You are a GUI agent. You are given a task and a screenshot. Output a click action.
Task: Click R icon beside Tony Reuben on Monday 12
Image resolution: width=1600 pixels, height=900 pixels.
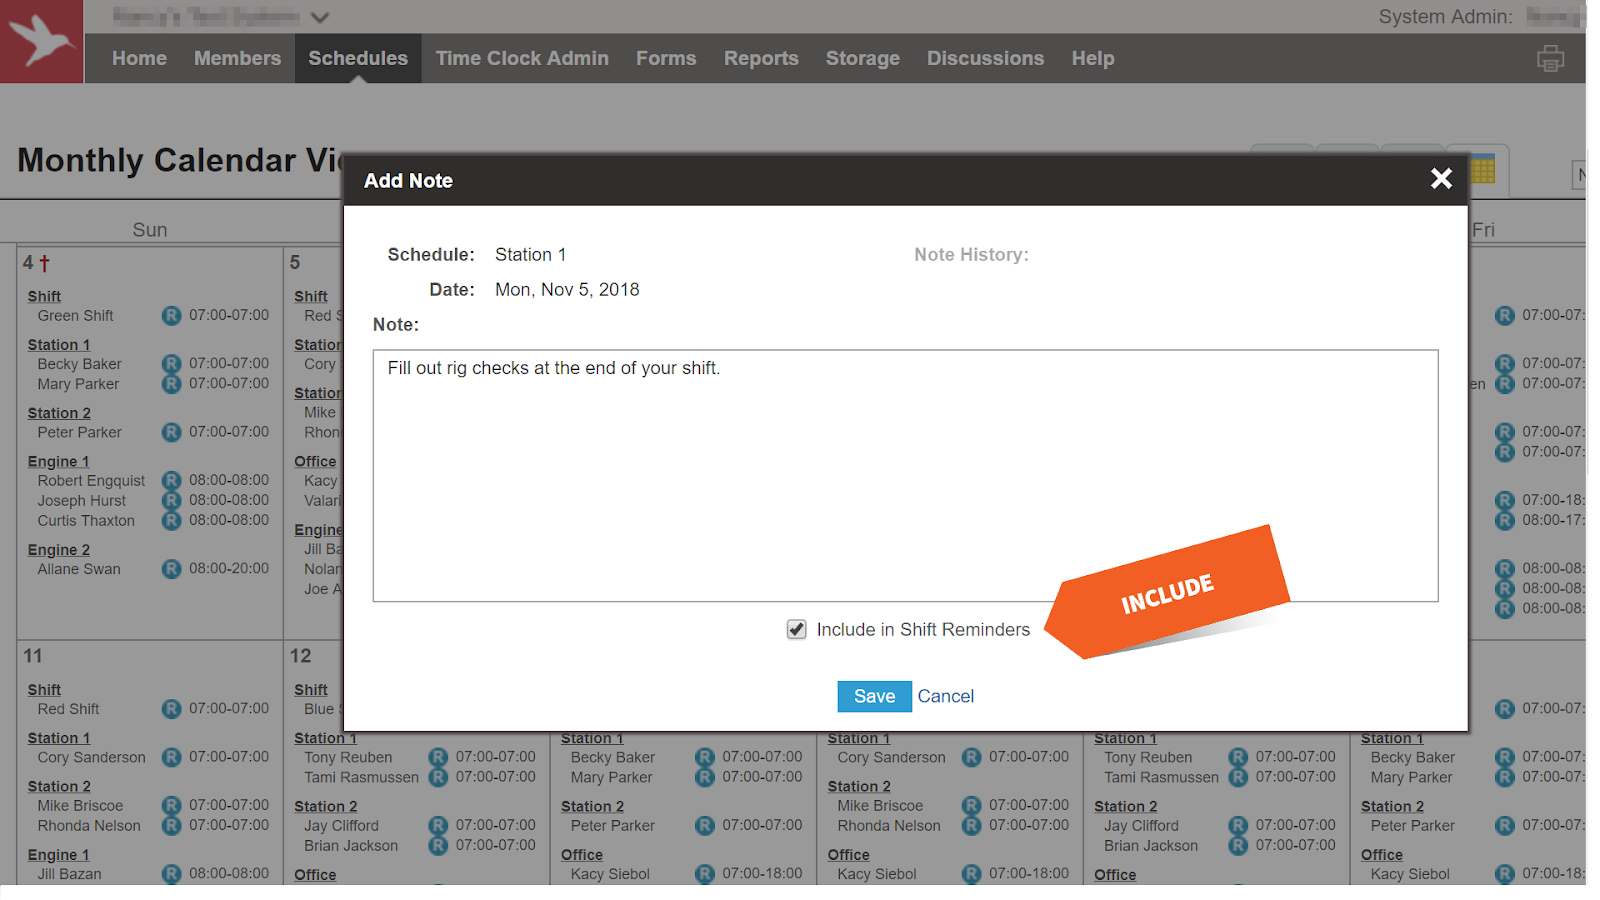438,757
